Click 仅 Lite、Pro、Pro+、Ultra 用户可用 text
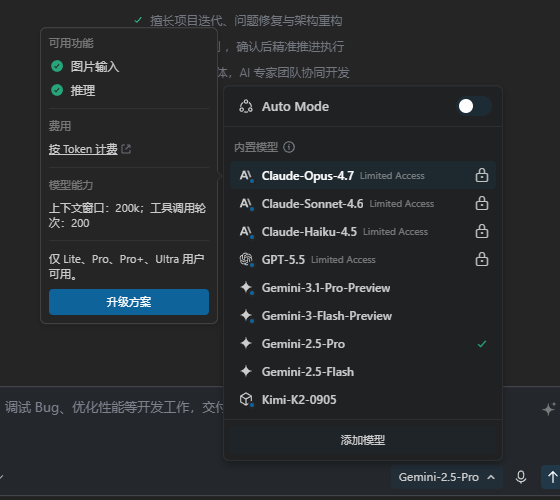Image resolution: width=560 pixels, height=500 pixels. tap(126, 266)
